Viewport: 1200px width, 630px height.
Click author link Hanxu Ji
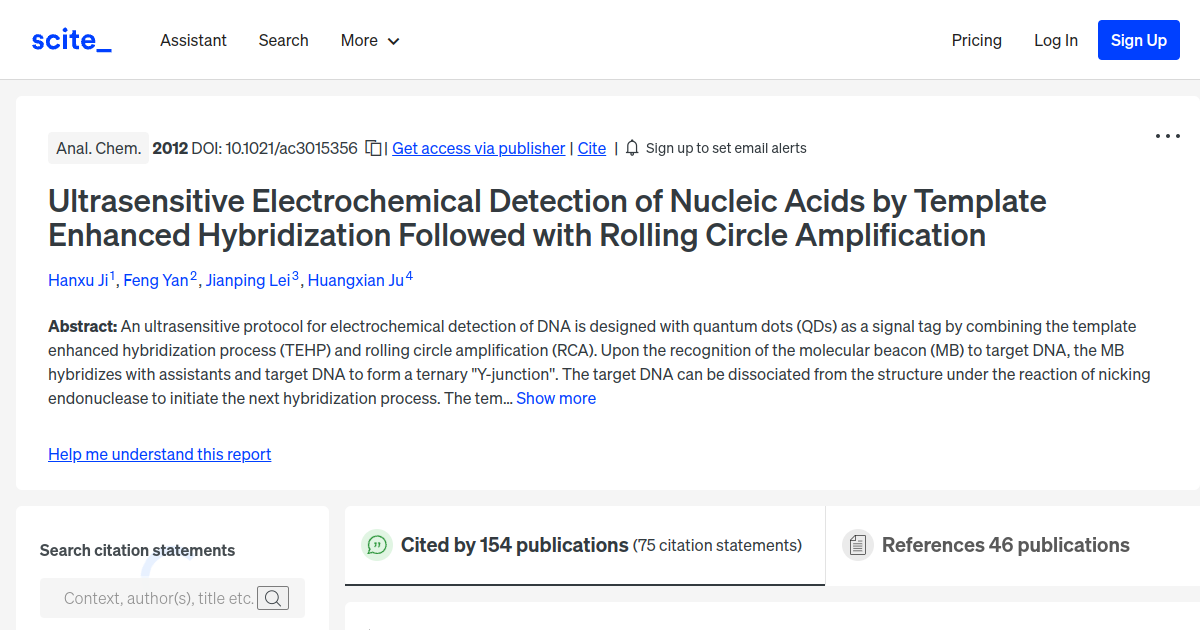pos(79,280)
